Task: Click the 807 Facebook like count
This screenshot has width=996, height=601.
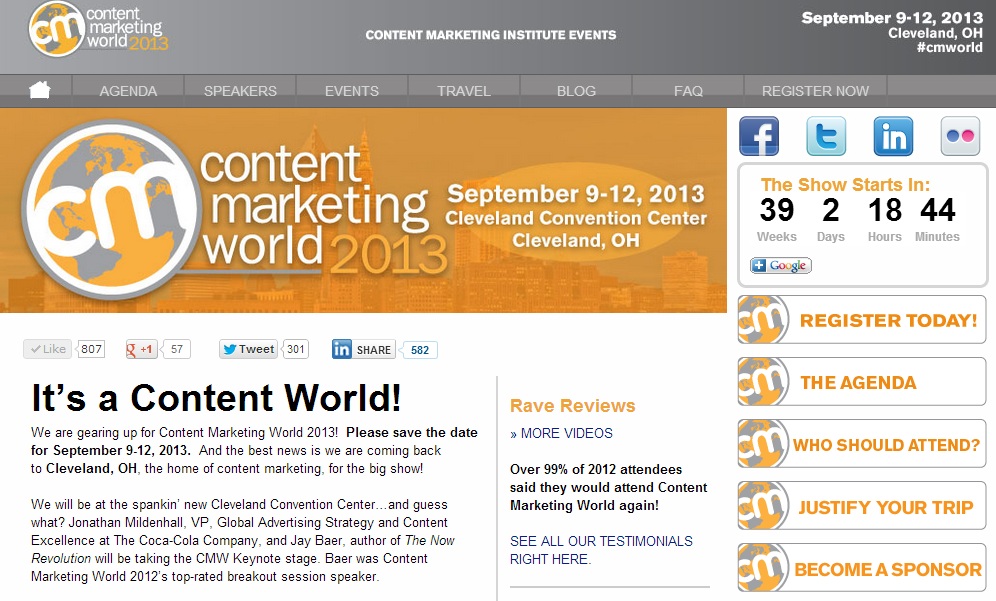Action: tap(91, 349)
